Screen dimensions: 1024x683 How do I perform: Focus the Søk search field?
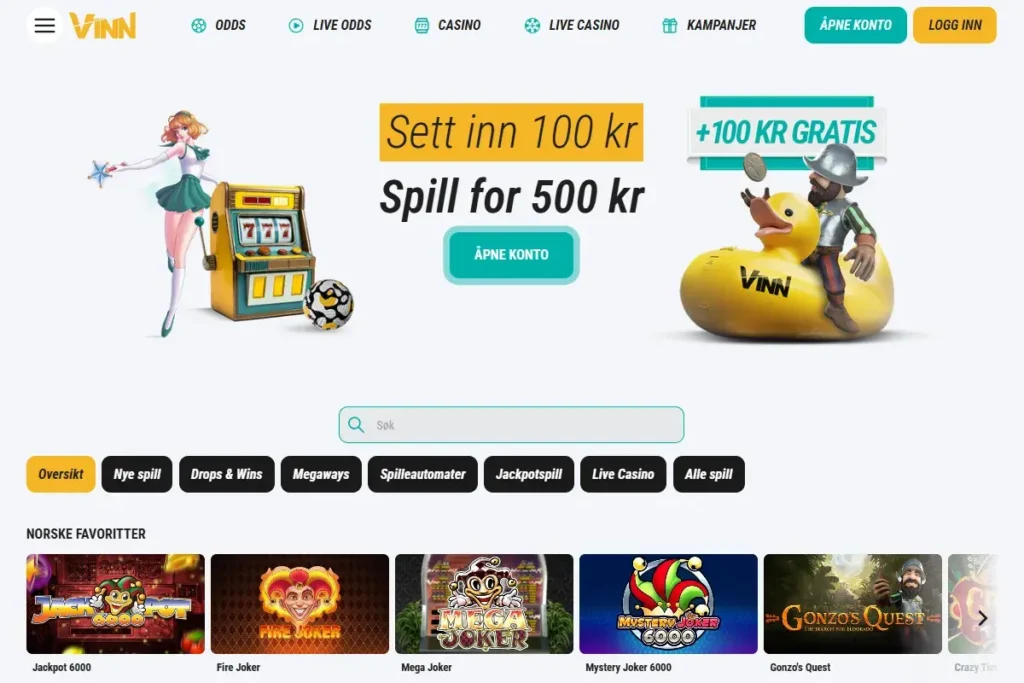pos(511,425)
